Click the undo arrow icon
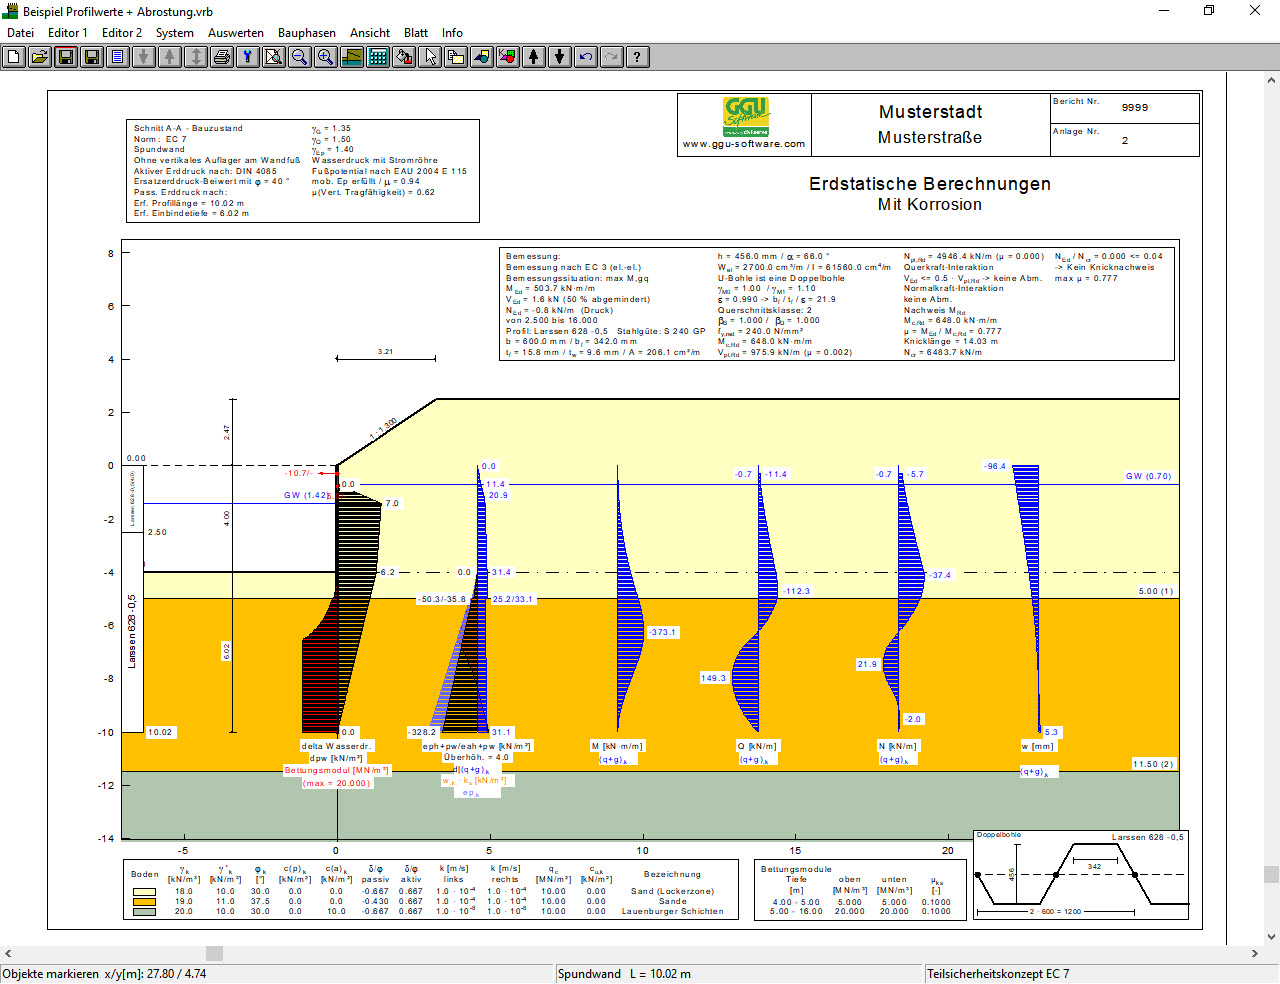 pyautogui.click(x=586, y=57)
